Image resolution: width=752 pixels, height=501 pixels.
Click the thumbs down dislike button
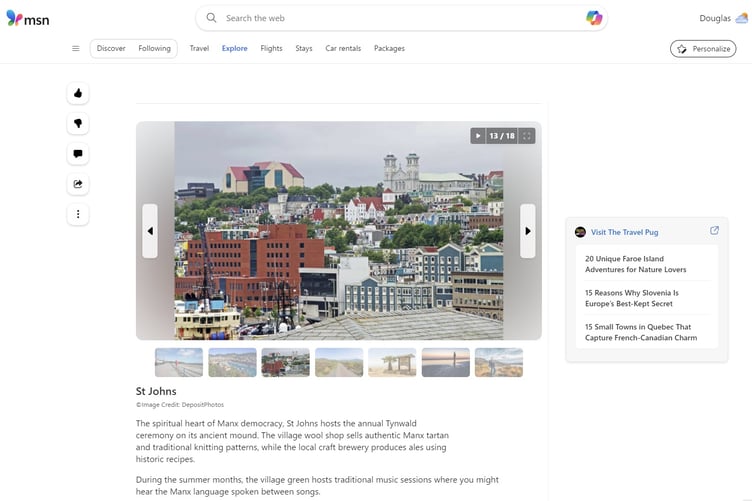pyautogui.click(x=78, y=123)
